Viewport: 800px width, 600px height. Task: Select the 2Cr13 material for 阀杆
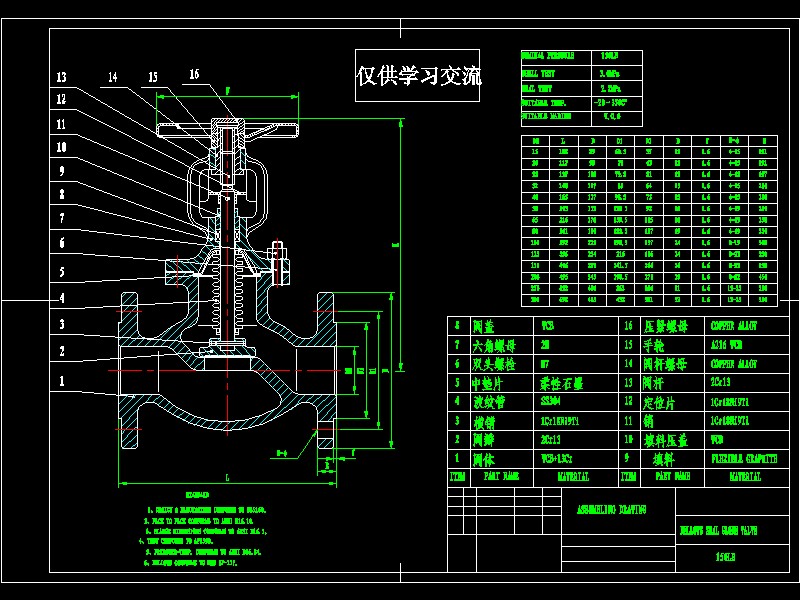(x=720, y=382)
